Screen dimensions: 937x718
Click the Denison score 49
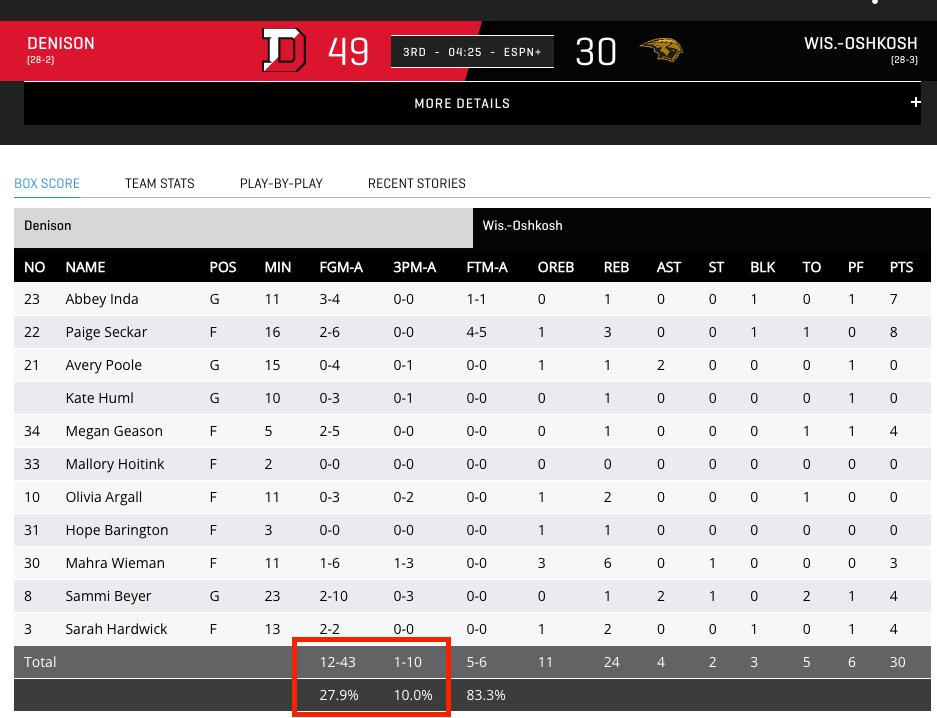point(348,51)
